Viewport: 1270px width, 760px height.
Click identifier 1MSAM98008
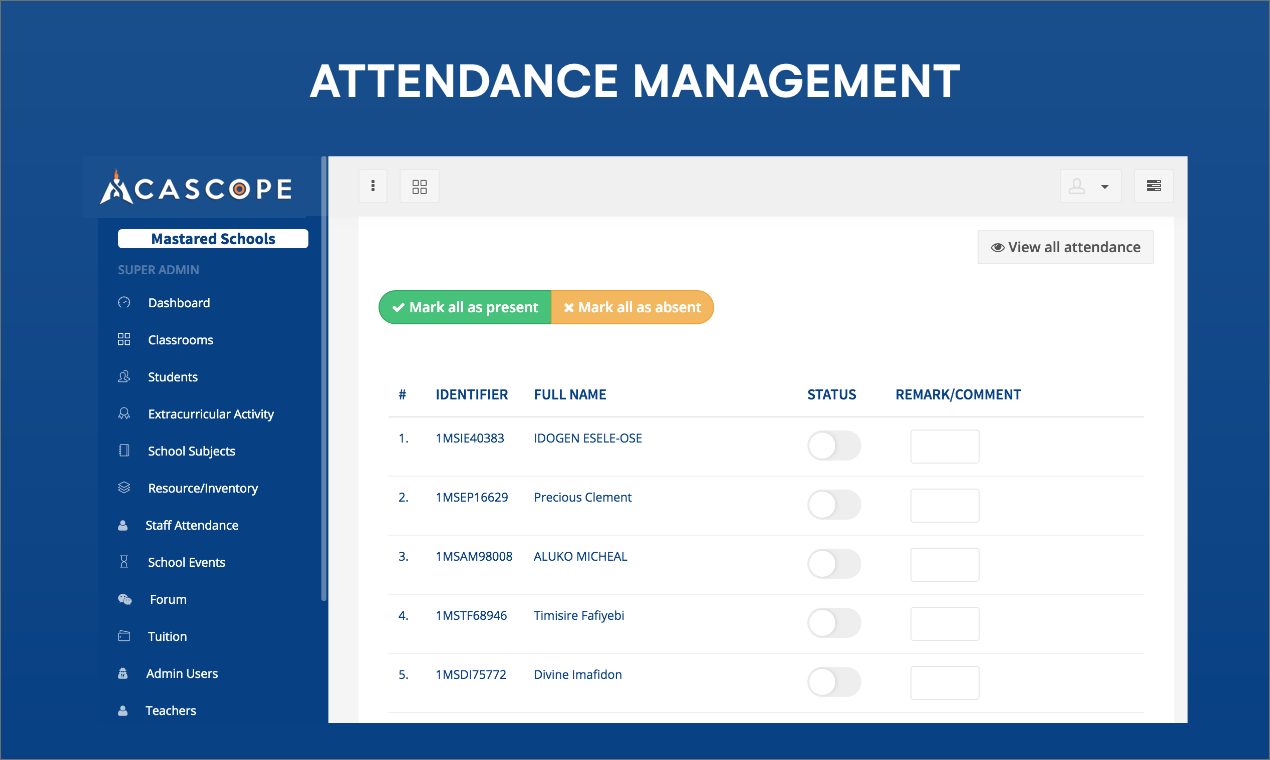click(x=474, y=556)
